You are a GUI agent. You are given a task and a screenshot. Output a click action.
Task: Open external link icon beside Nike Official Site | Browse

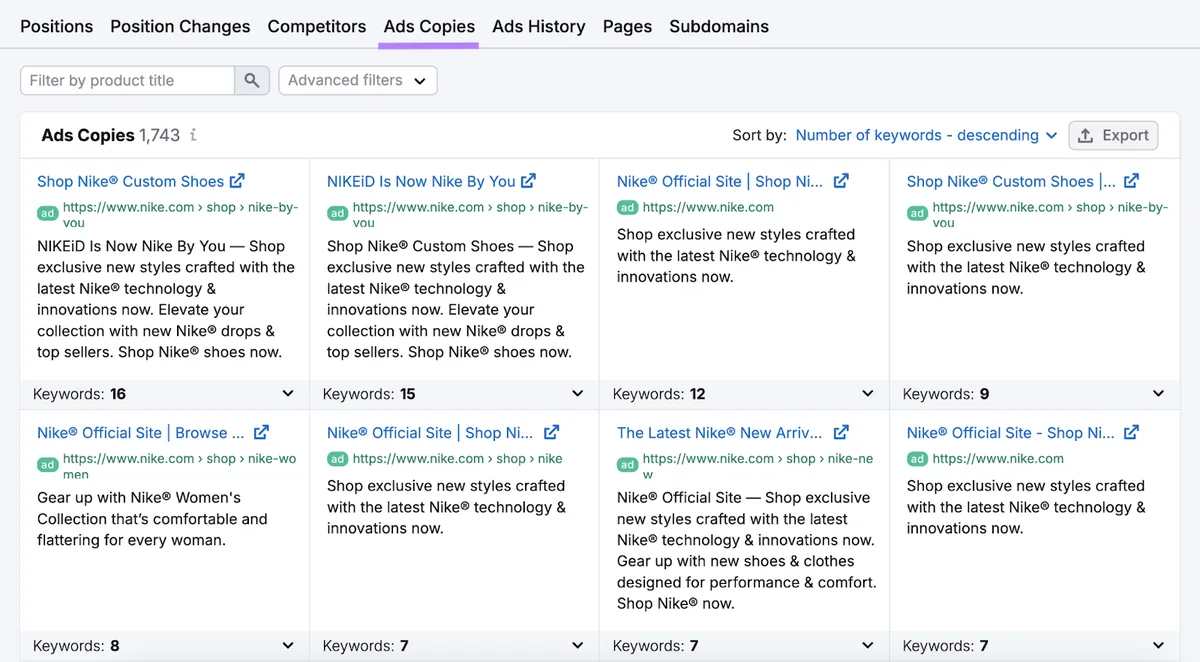click(261, 433)
